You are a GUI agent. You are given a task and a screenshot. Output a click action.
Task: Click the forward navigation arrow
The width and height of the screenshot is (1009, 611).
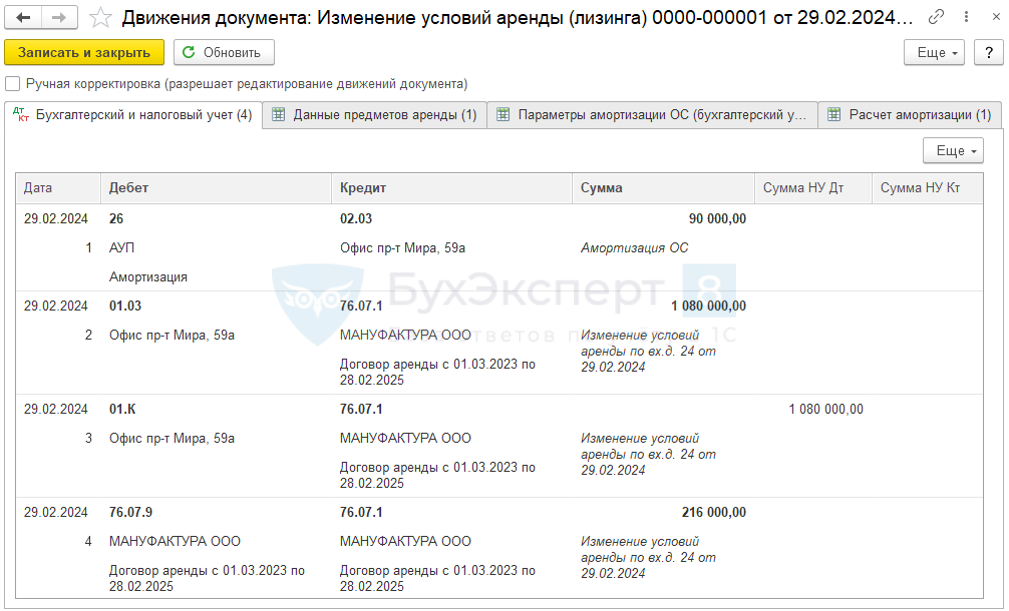pyautogui.click(x=59, y=18)
